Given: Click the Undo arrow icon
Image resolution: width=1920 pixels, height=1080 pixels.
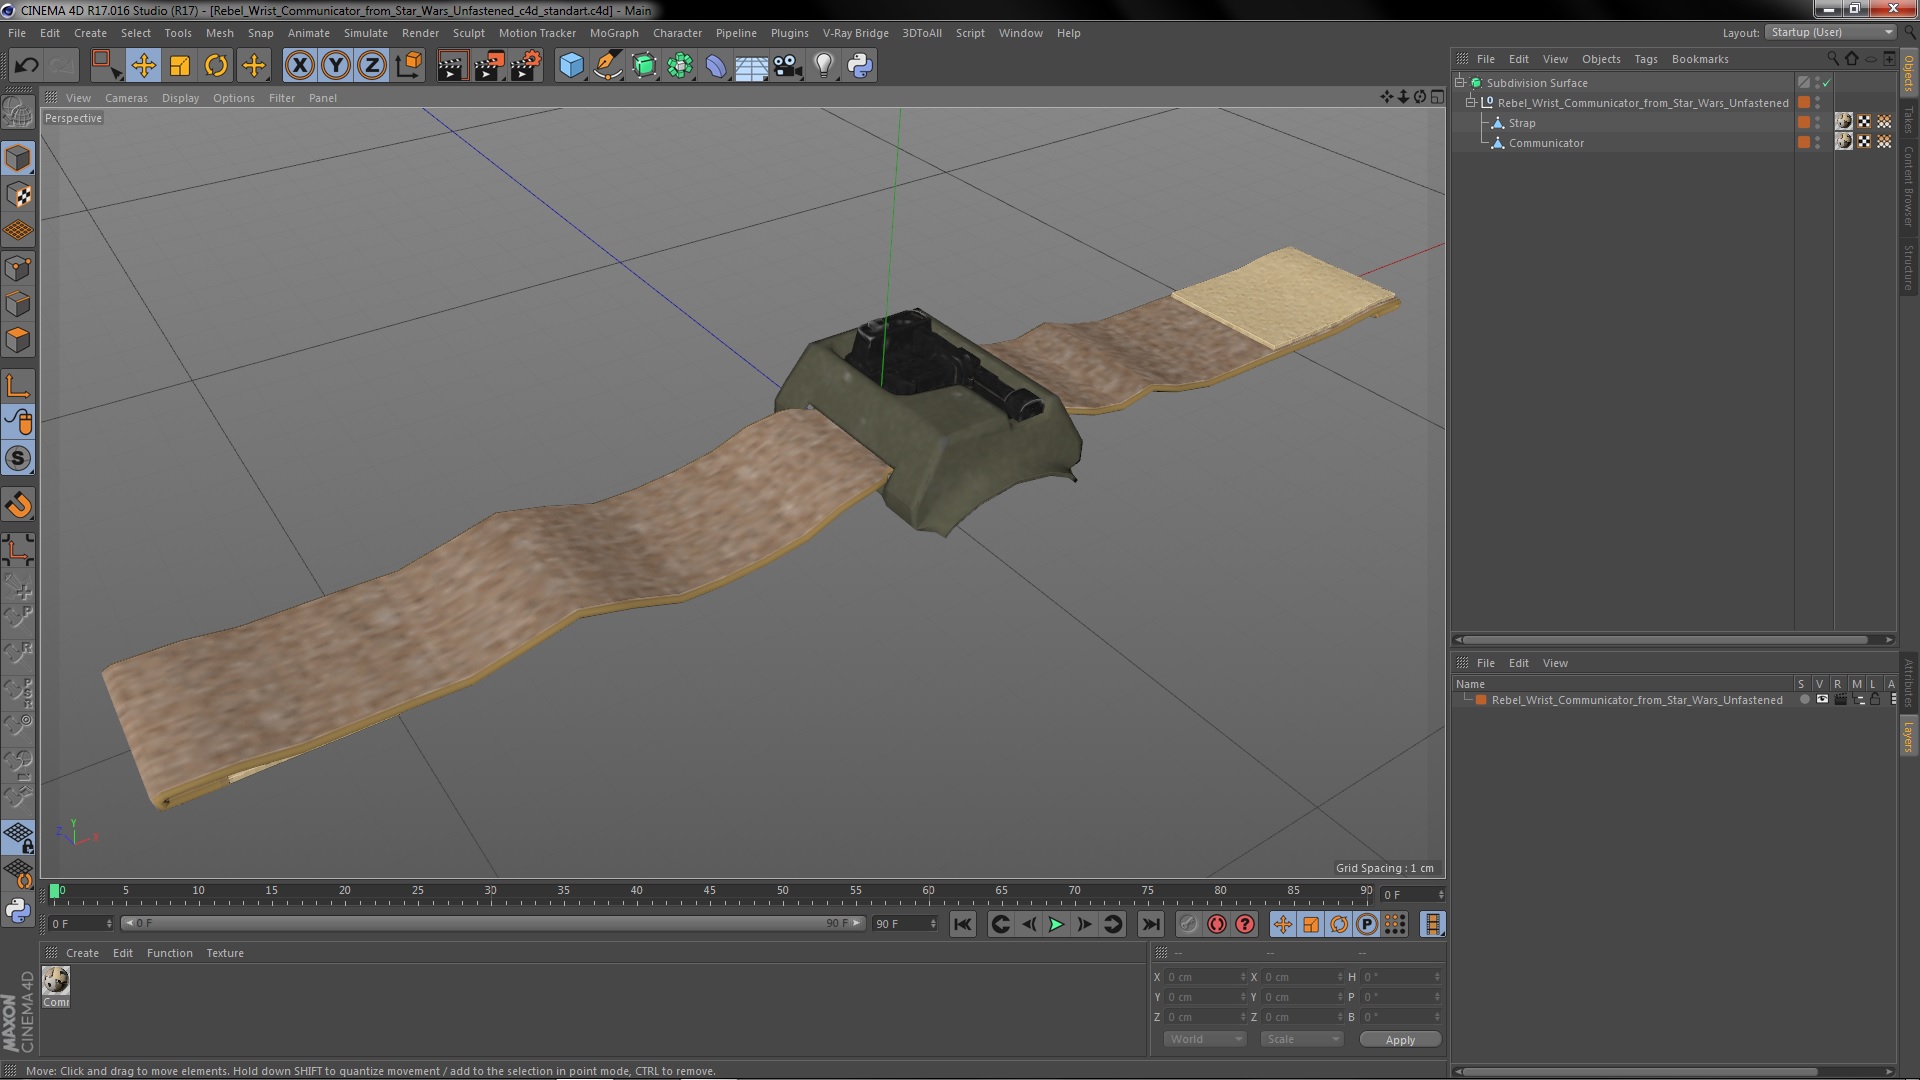Looking at the screenshot, I should 26,66.
